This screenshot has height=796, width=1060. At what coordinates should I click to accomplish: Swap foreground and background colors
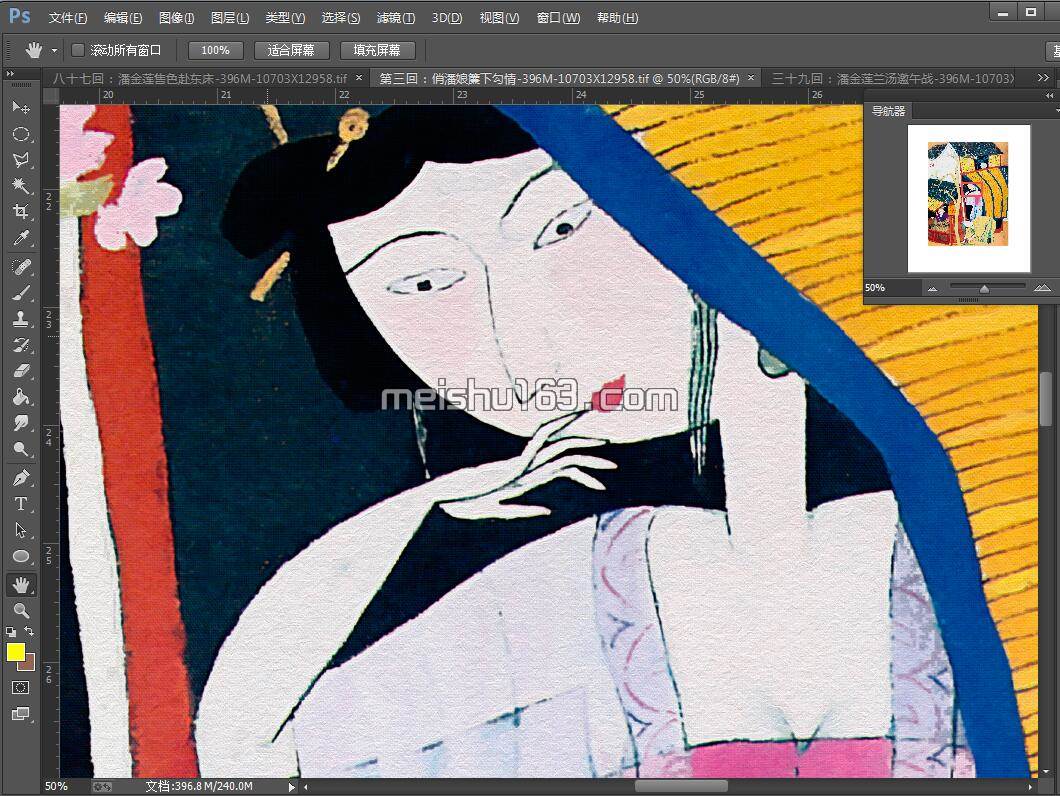click(29, 631)
